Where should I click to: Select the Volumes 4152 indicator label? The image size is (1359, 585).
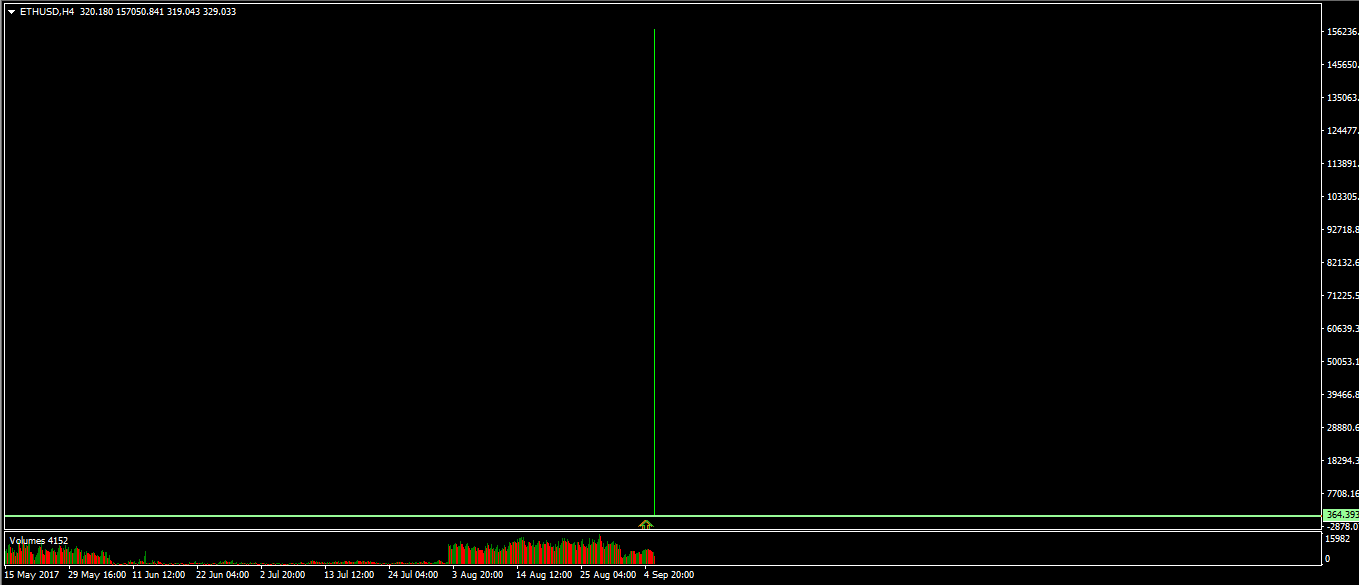click(39, 541)
